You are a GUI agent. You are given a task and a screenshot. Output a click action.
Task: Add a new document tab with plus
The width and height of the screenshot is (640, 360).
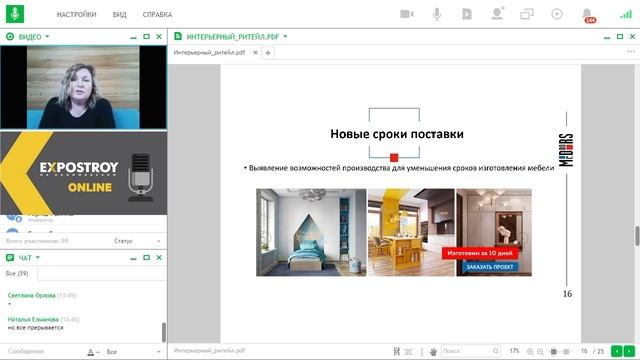[268, 53]
